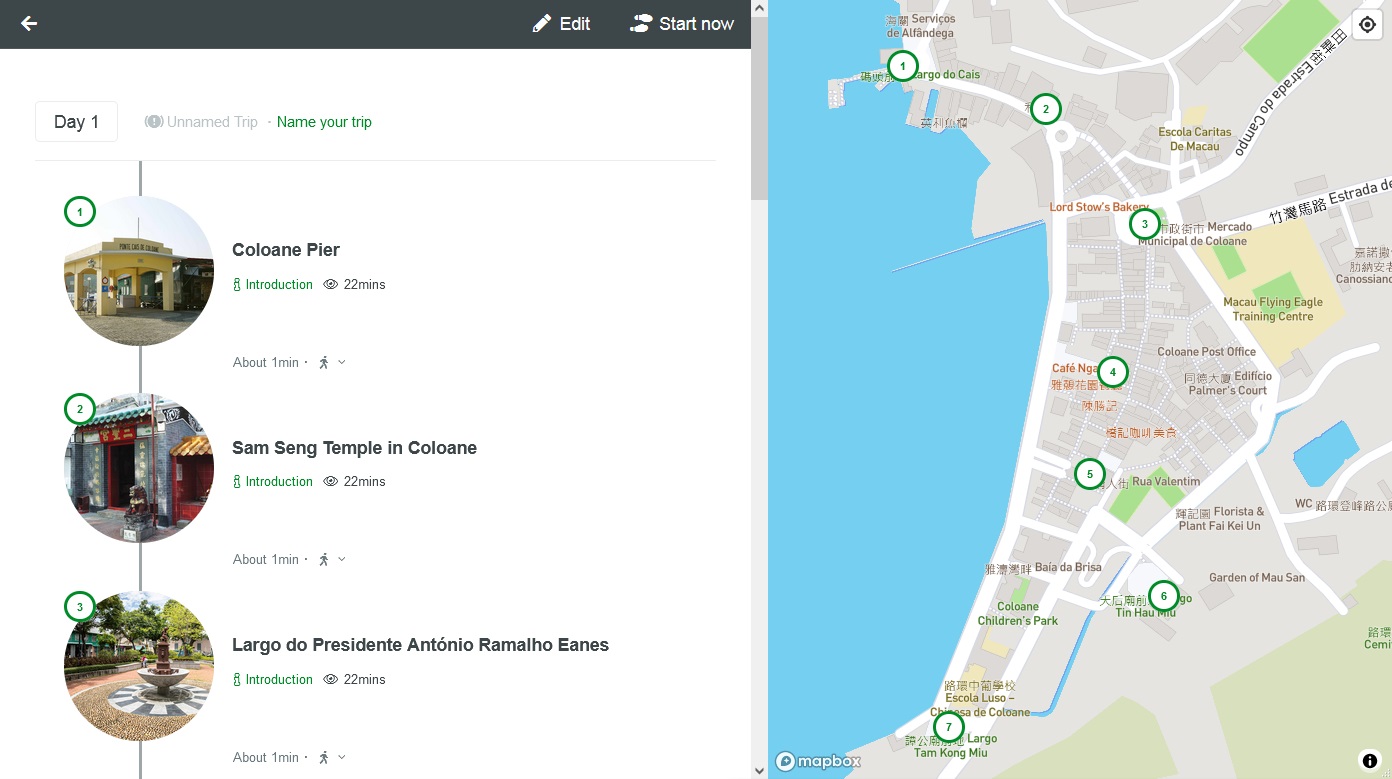1392x779 pixels.
Task: Click map marker 6 near Tin Hau
Action: click(x=1163, y=596)
